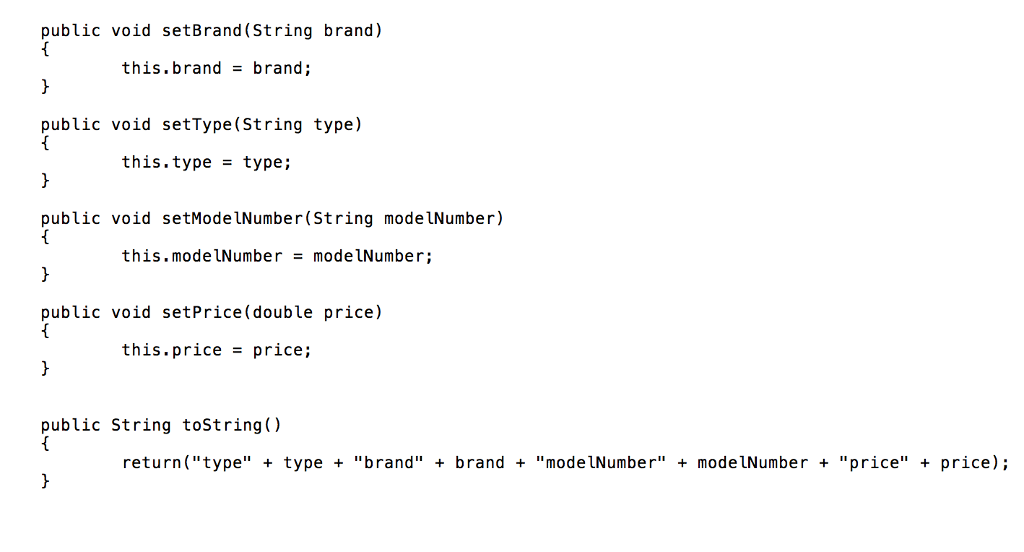Click the return keyword in toString
The image size is (1024, 552).
point(152,463)
